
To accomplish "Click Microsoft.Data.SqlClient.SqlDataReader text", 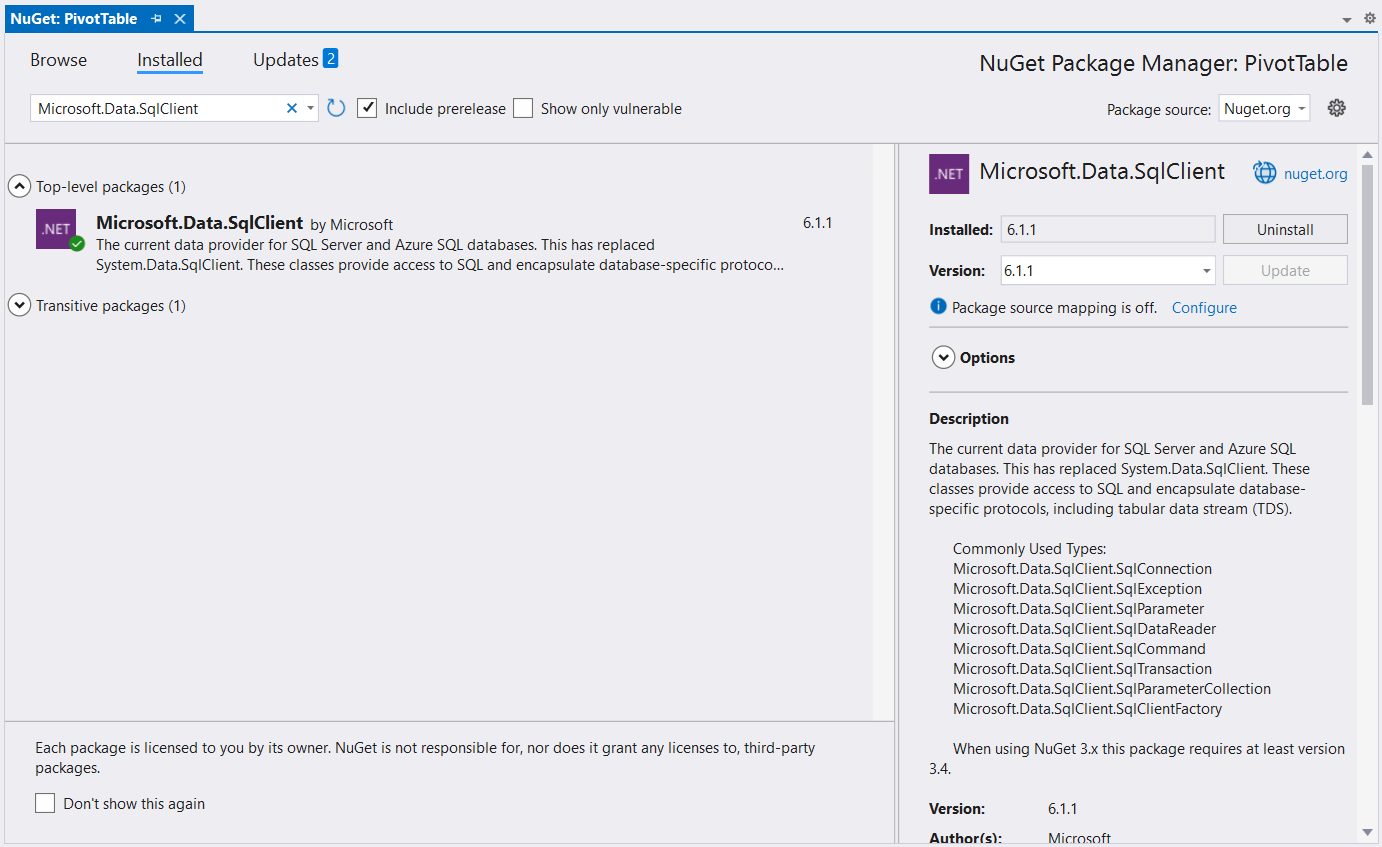I will coord(1084,629).
